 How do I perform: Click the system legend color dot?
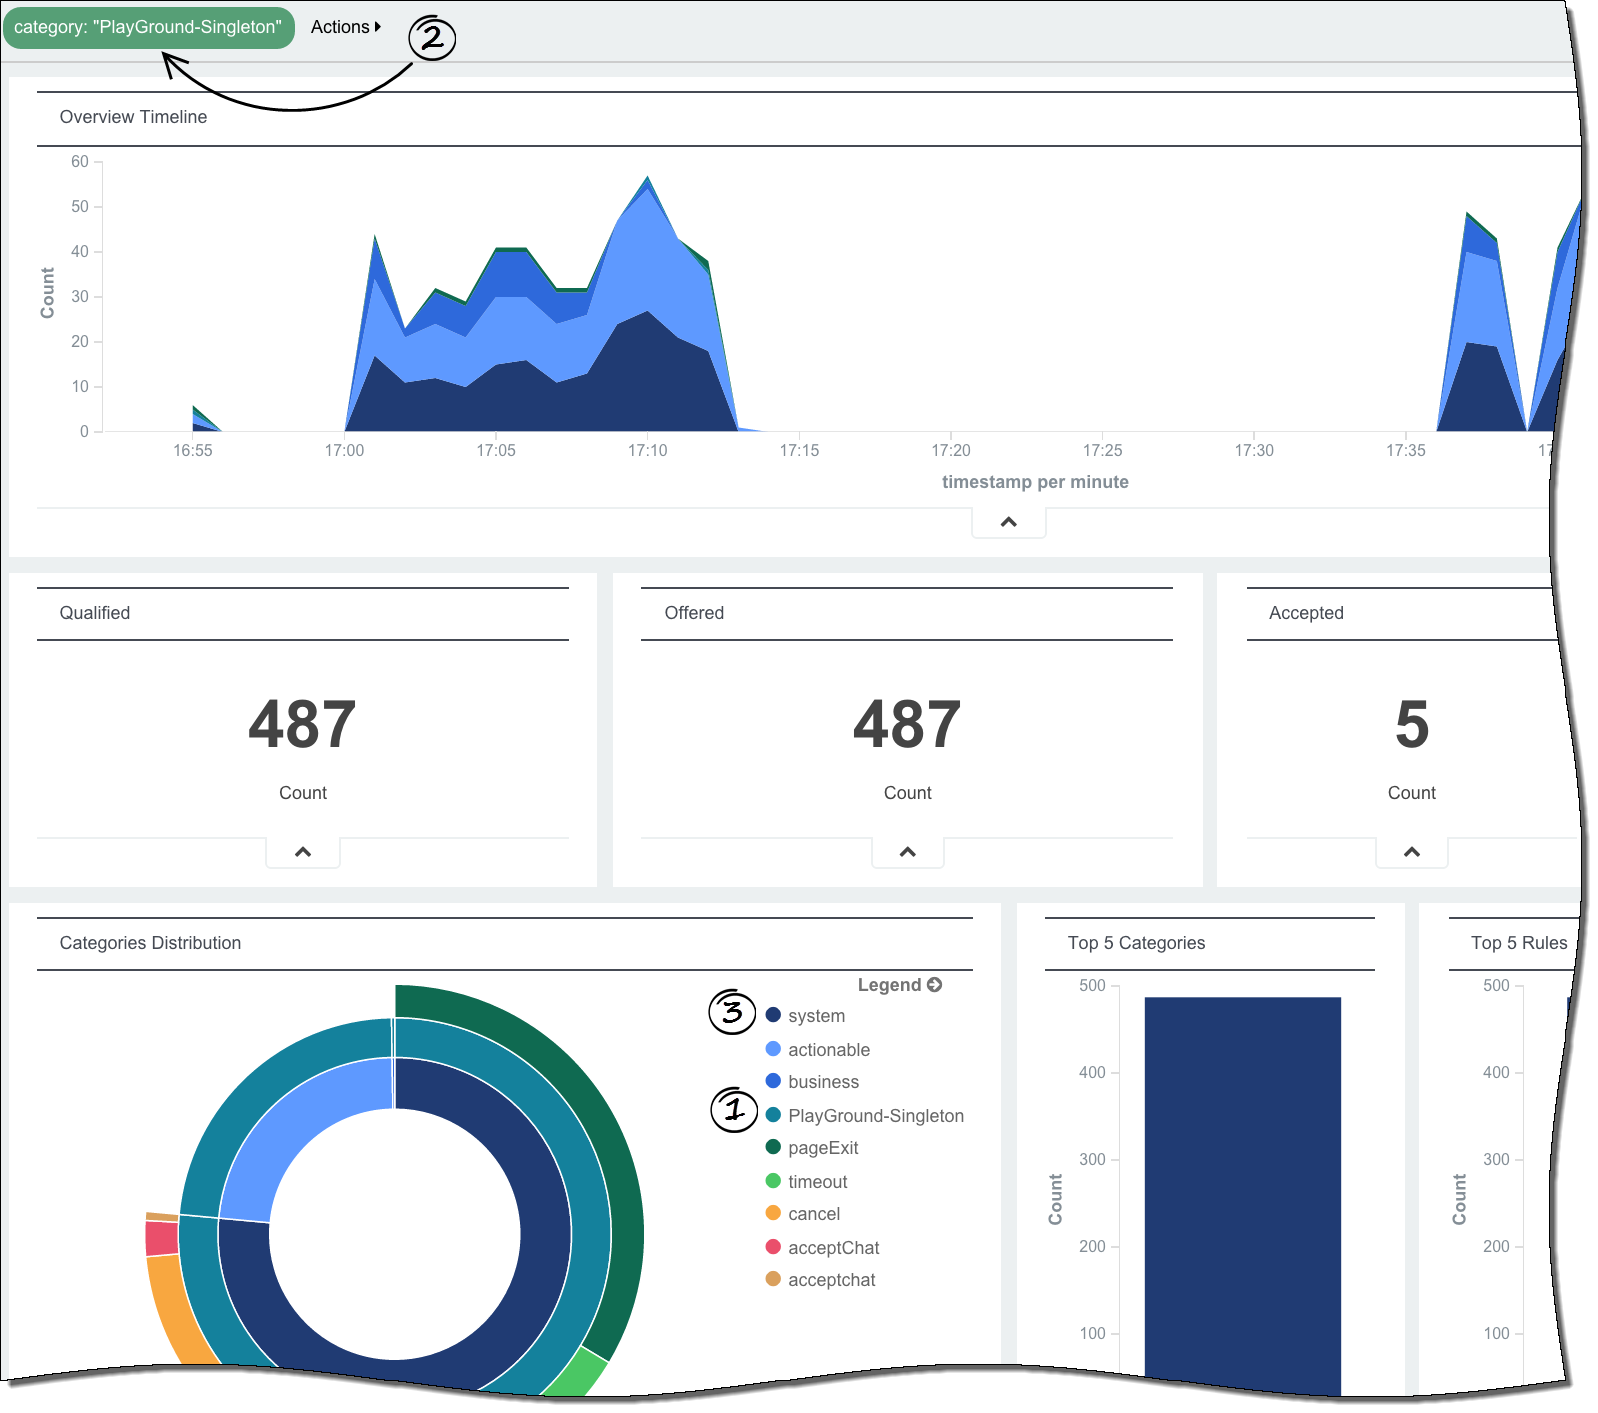(773, 1015)
